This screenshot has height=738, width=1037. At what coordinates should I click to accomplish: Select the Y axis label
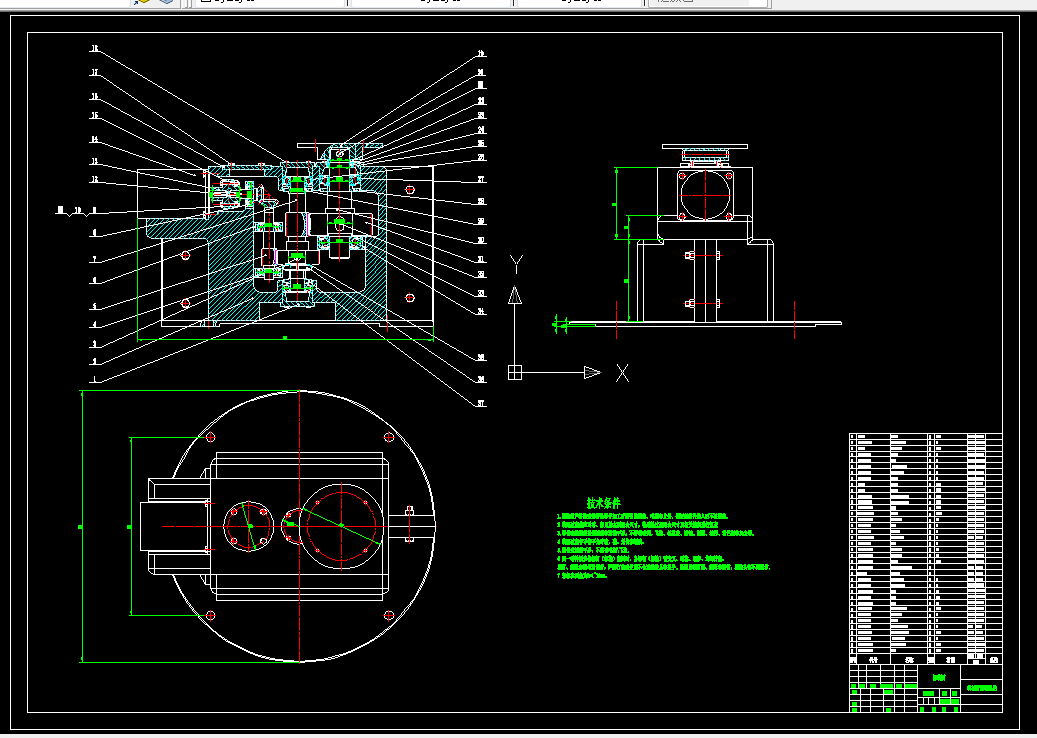point(517,265)
